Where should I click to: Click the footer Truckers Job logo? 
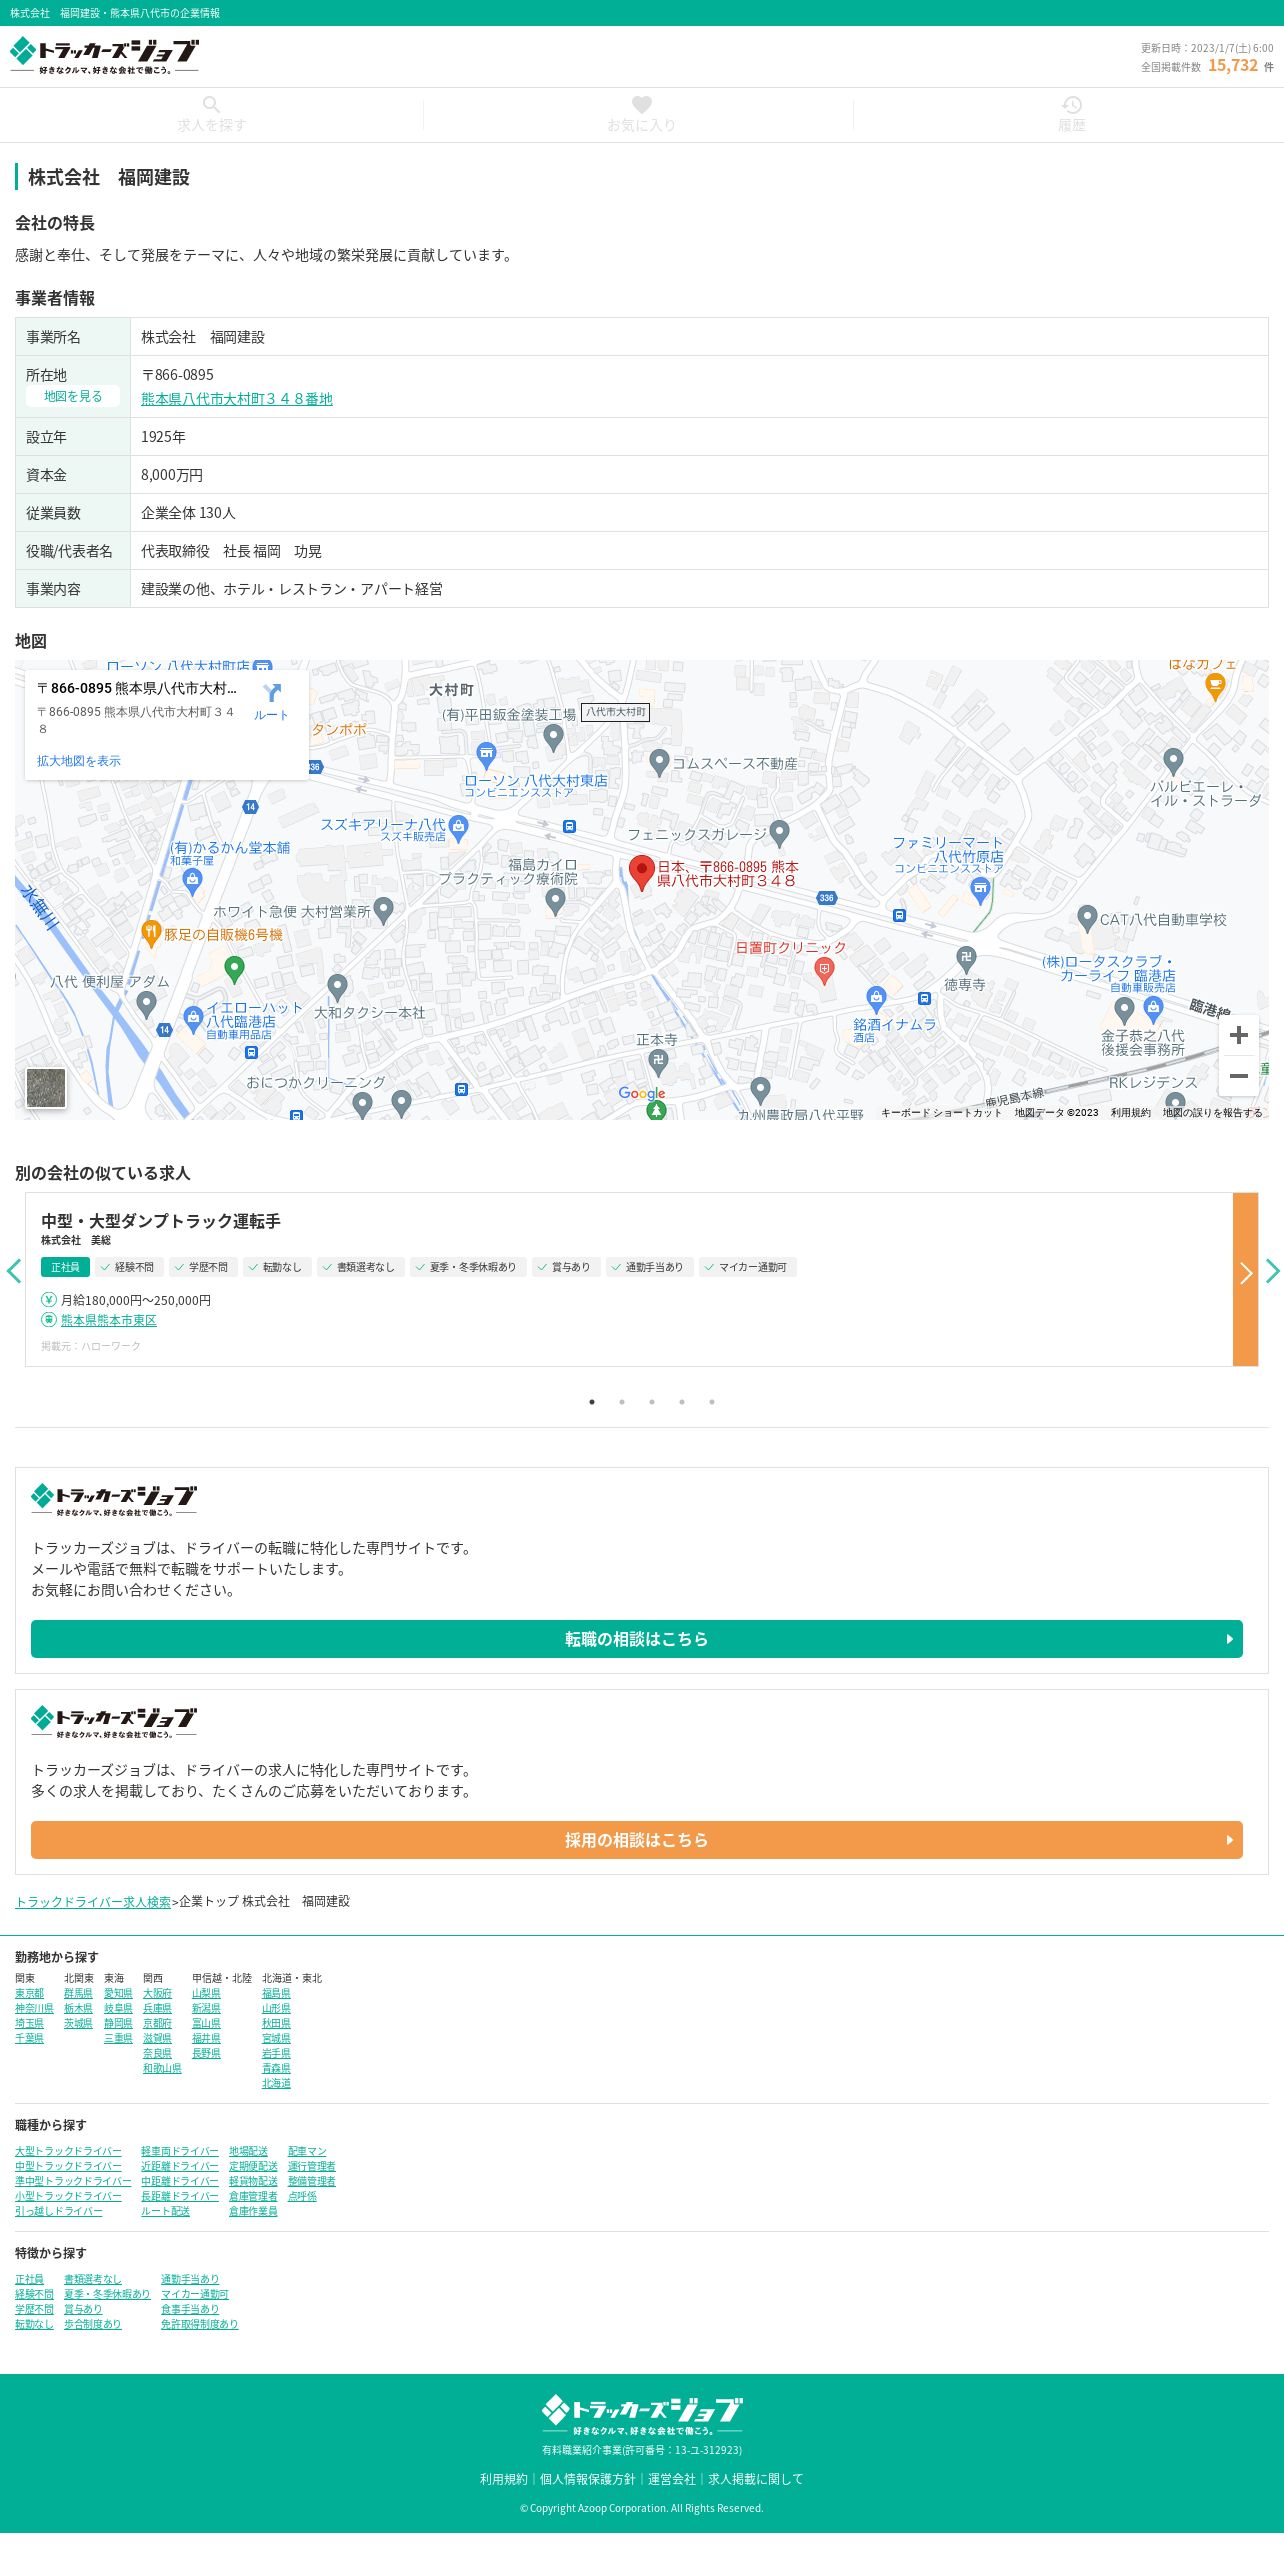click(642, 2414)
